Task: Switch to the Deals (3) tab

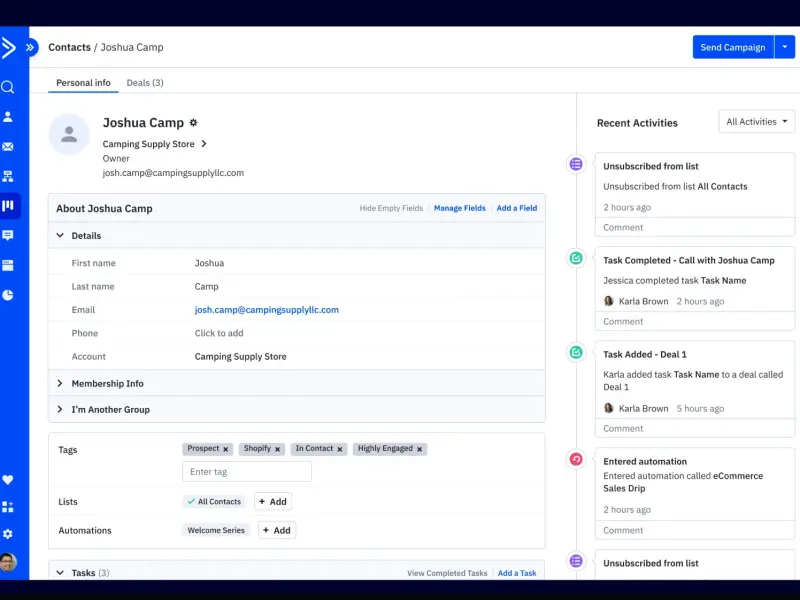Action: [145, 83]
